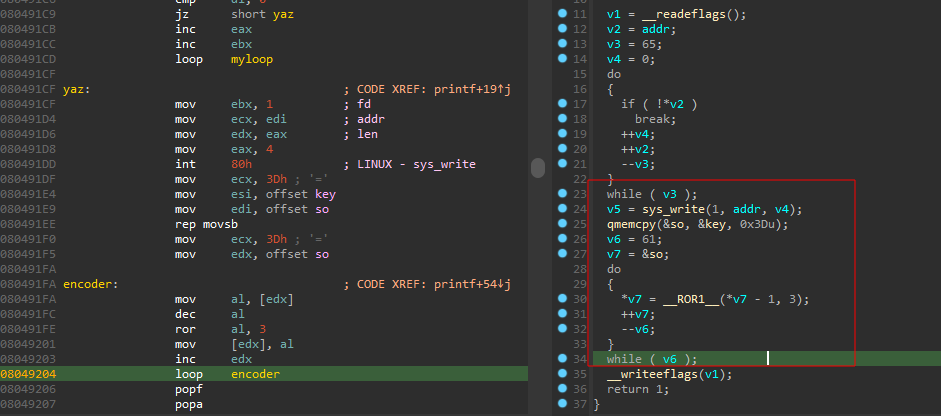Toggle breakpoint dot beside return 1

click(562, 388)
